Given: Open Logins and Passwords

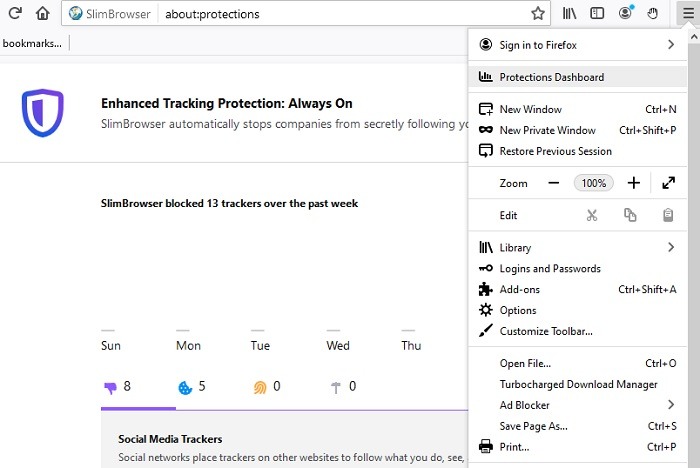Looking at the screenshot, I should click(577, 268).
